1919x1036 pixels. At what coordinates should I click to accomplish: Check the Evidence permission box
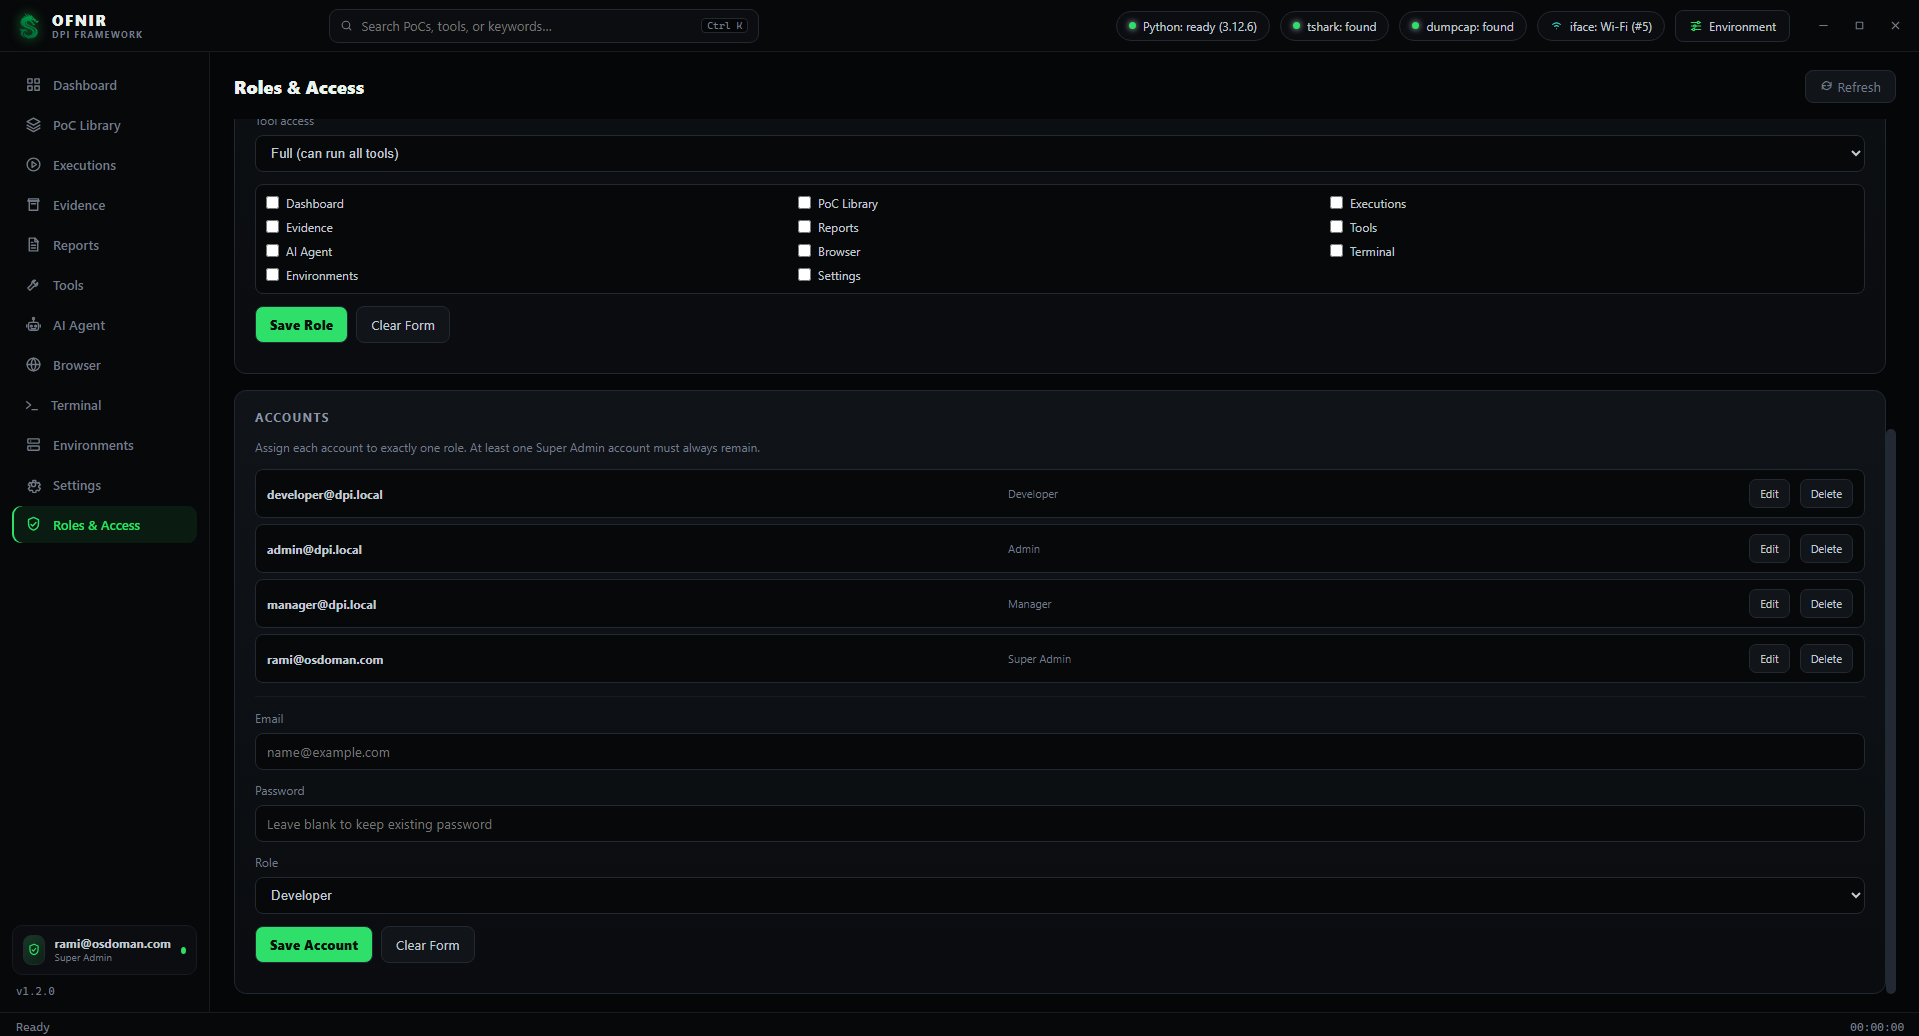point(272,226)
